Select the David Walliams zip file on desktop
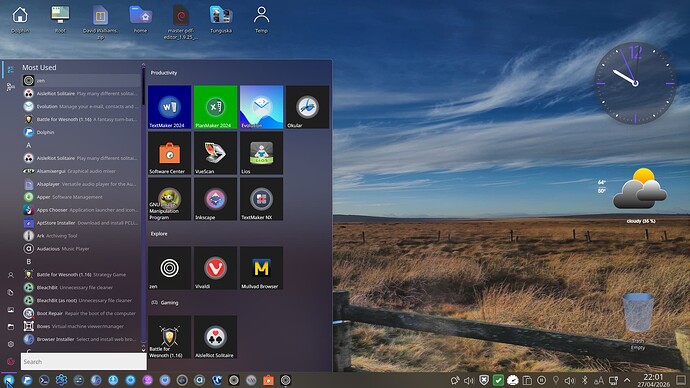The image size is (690, 388). pyautogui.click(x=100, y=22)
